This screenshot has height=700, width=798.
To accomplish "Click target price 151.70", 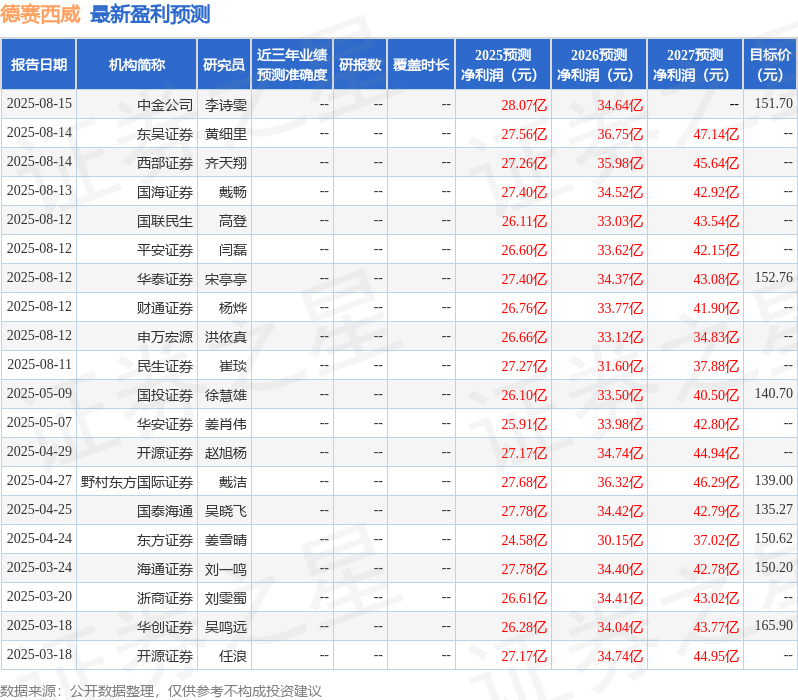I will point(774,103).
